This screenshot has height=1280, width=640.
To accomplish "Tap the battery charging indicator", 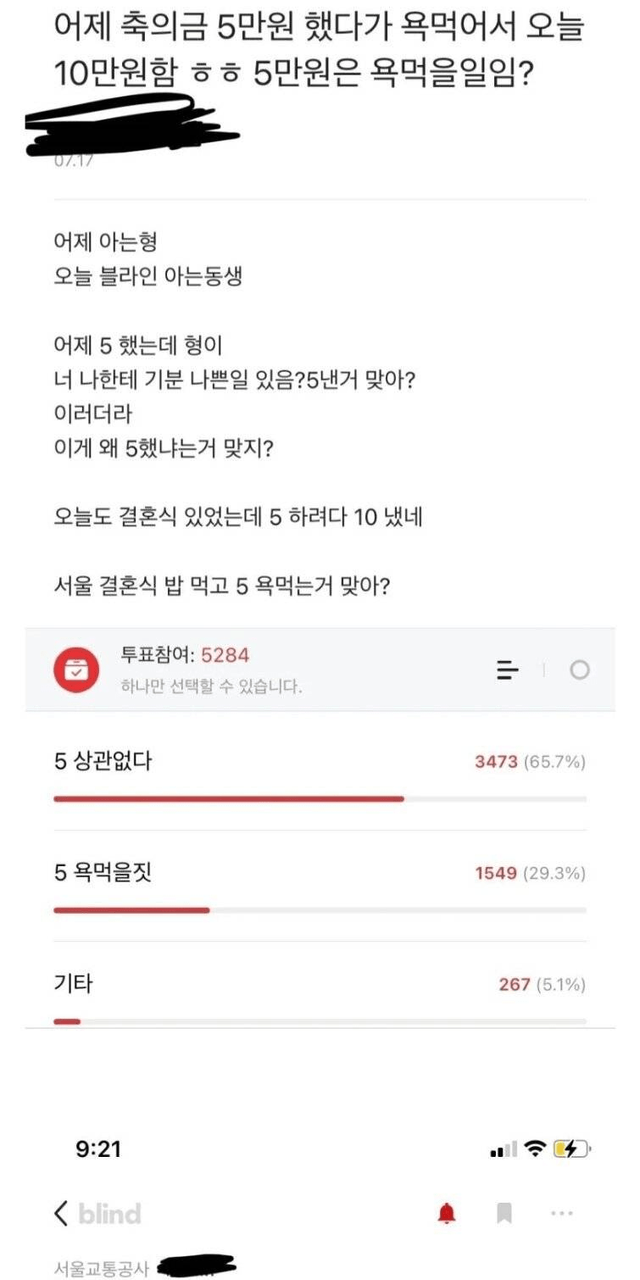I will 572,1149.
